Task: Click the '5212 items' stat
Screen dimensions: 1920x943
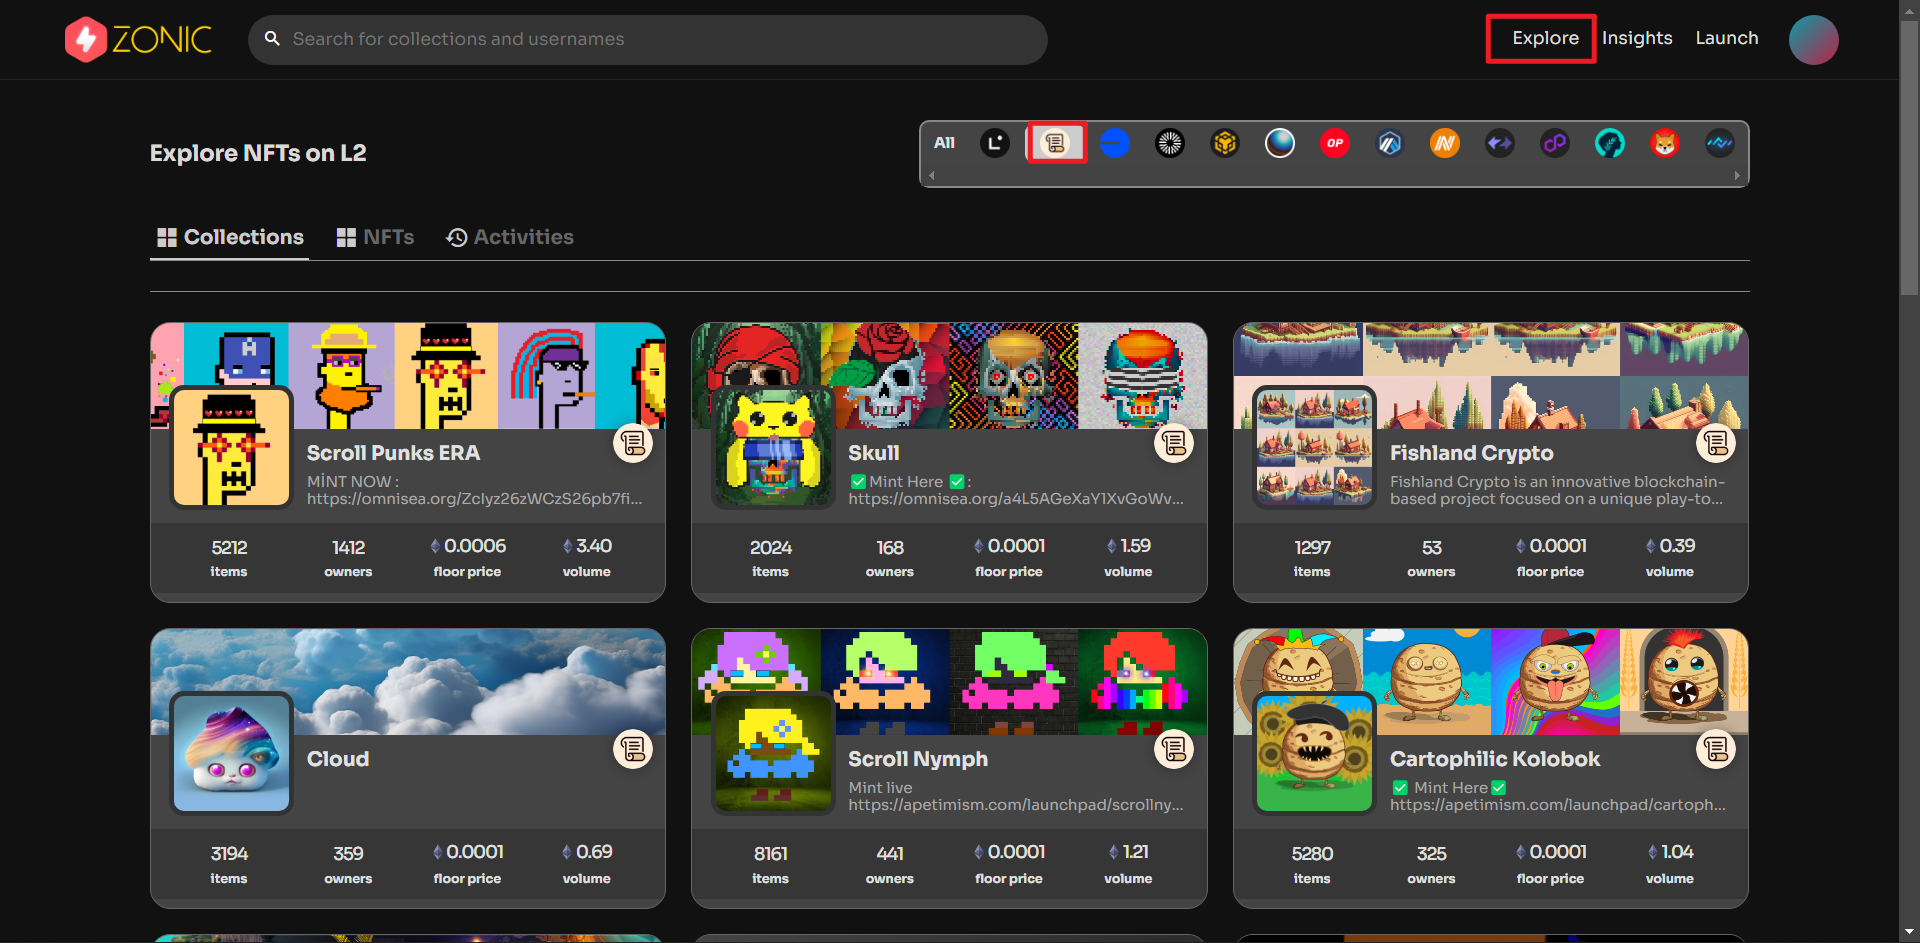Action: coord(229,558)
